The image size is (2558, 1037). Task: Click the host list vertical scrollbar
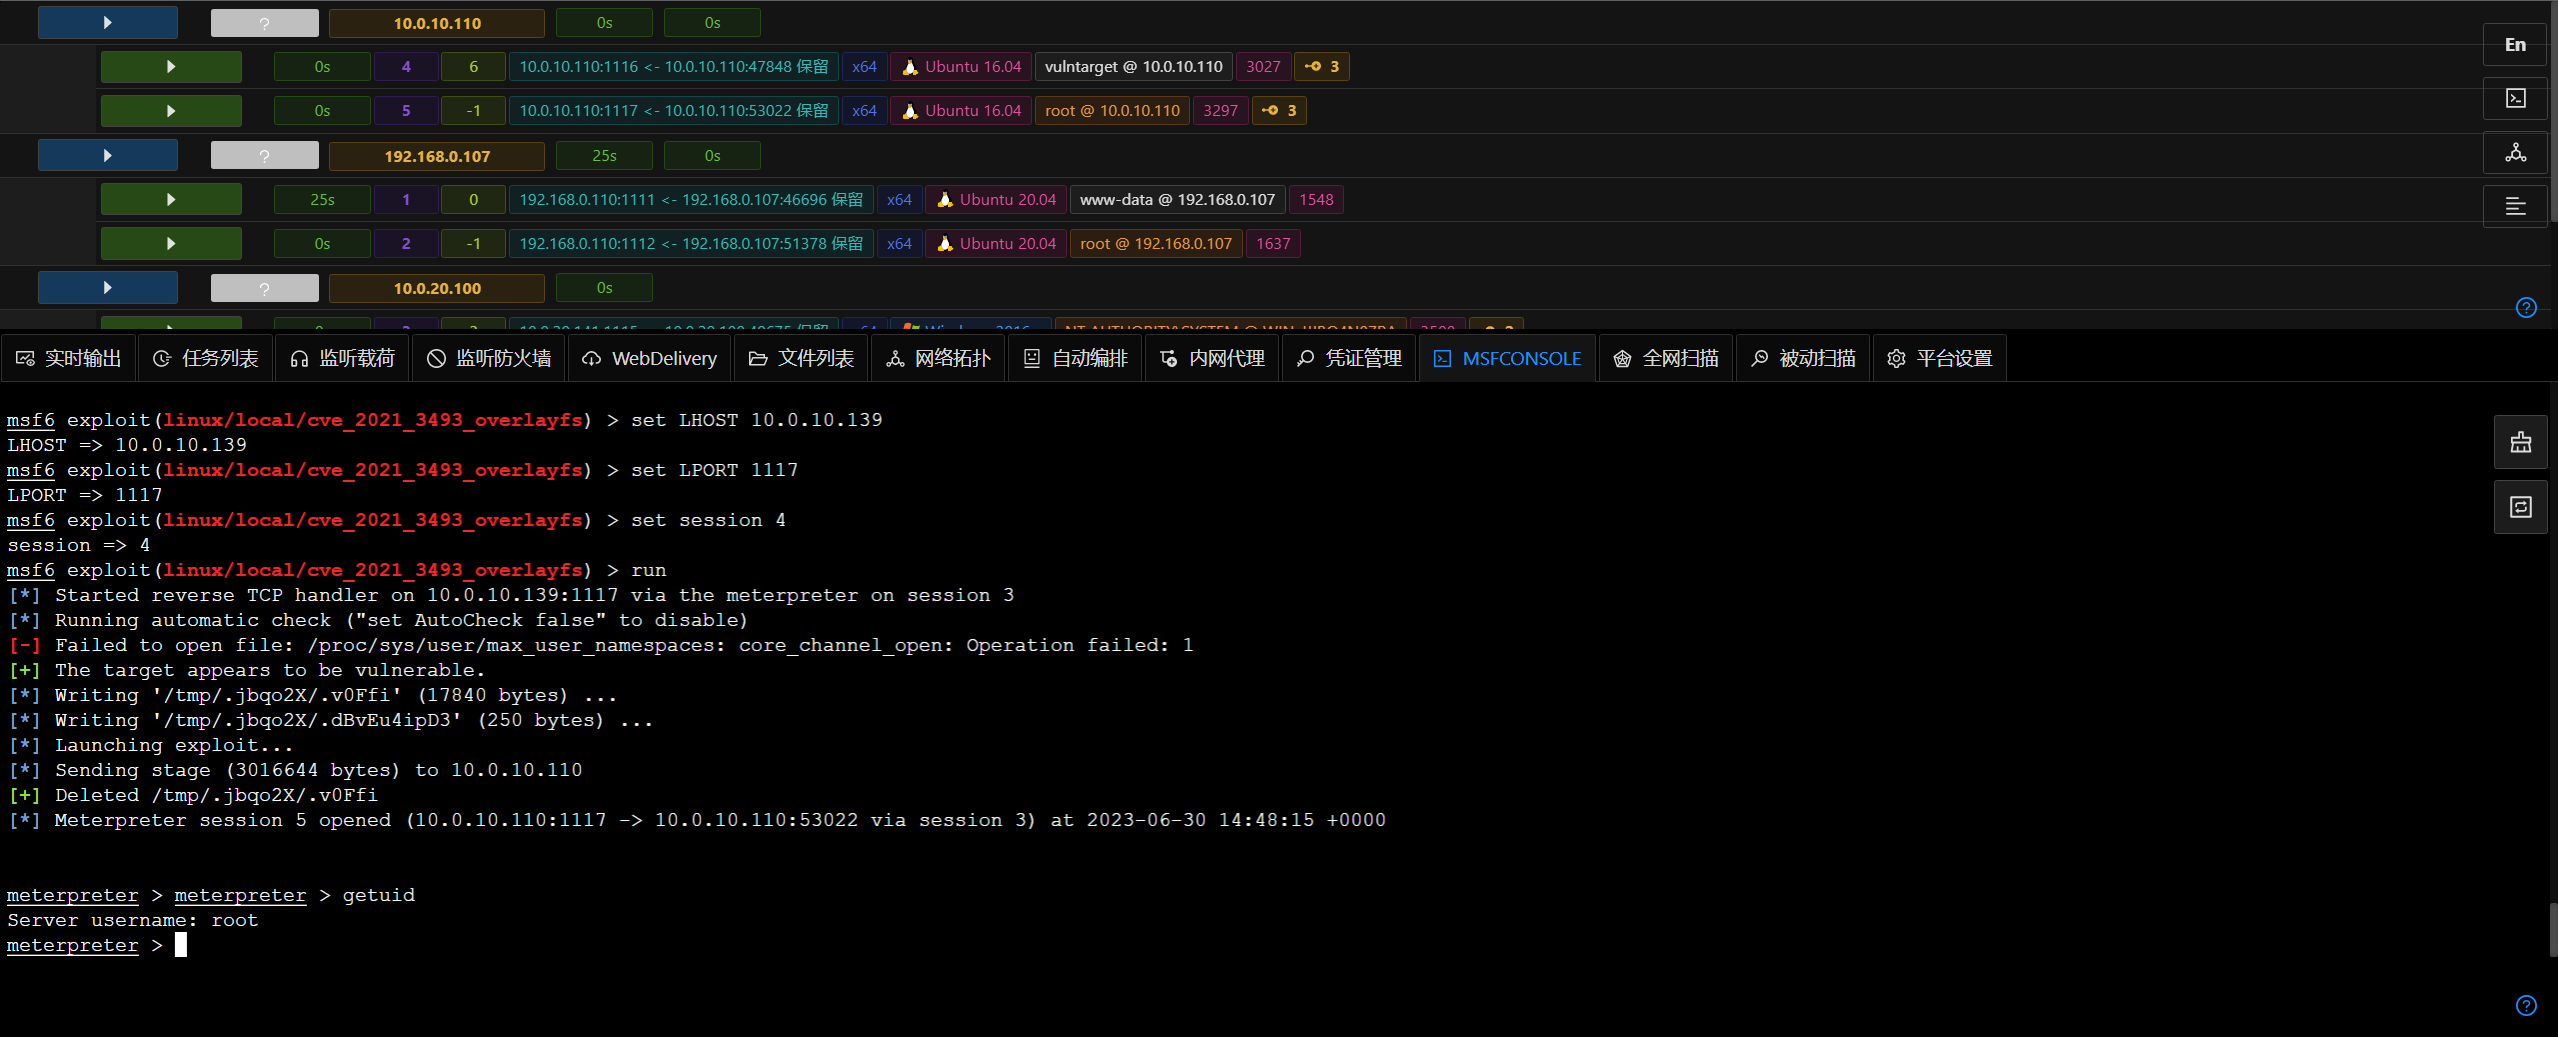[x=2552, y=110]
